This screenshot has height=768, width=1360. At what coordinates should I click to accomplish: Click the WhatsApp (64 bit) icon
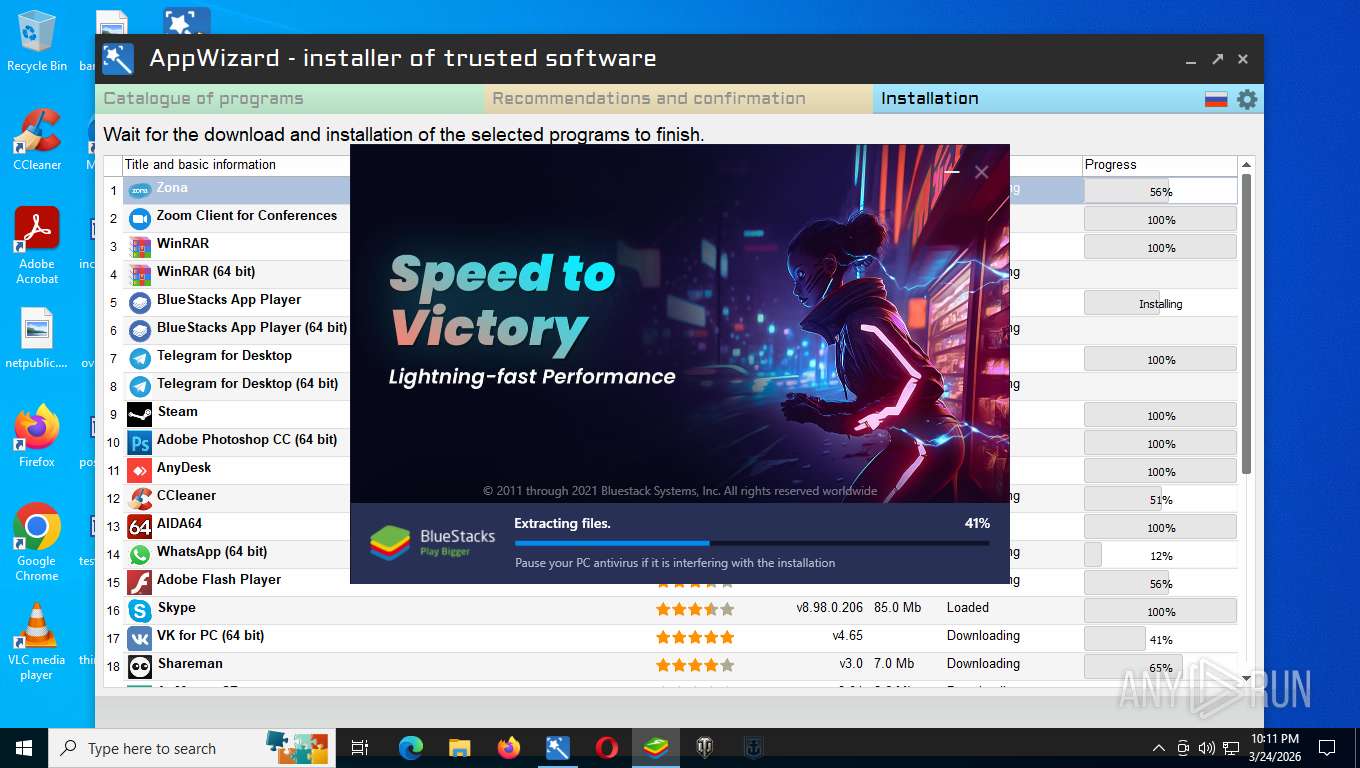click(140, 554)
